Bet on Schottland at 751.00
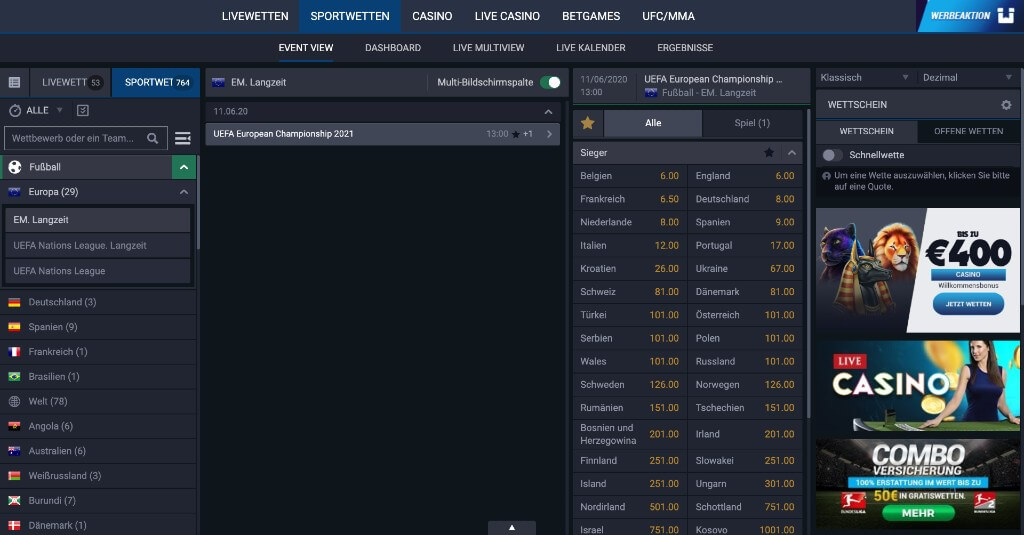 pos(744,507)
